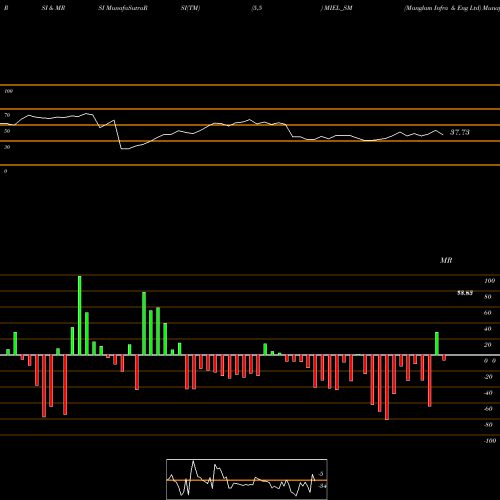Screen dimensions: 500x500
Task: Click the tallest green MR histogram bar
Action: pos(80,315)
